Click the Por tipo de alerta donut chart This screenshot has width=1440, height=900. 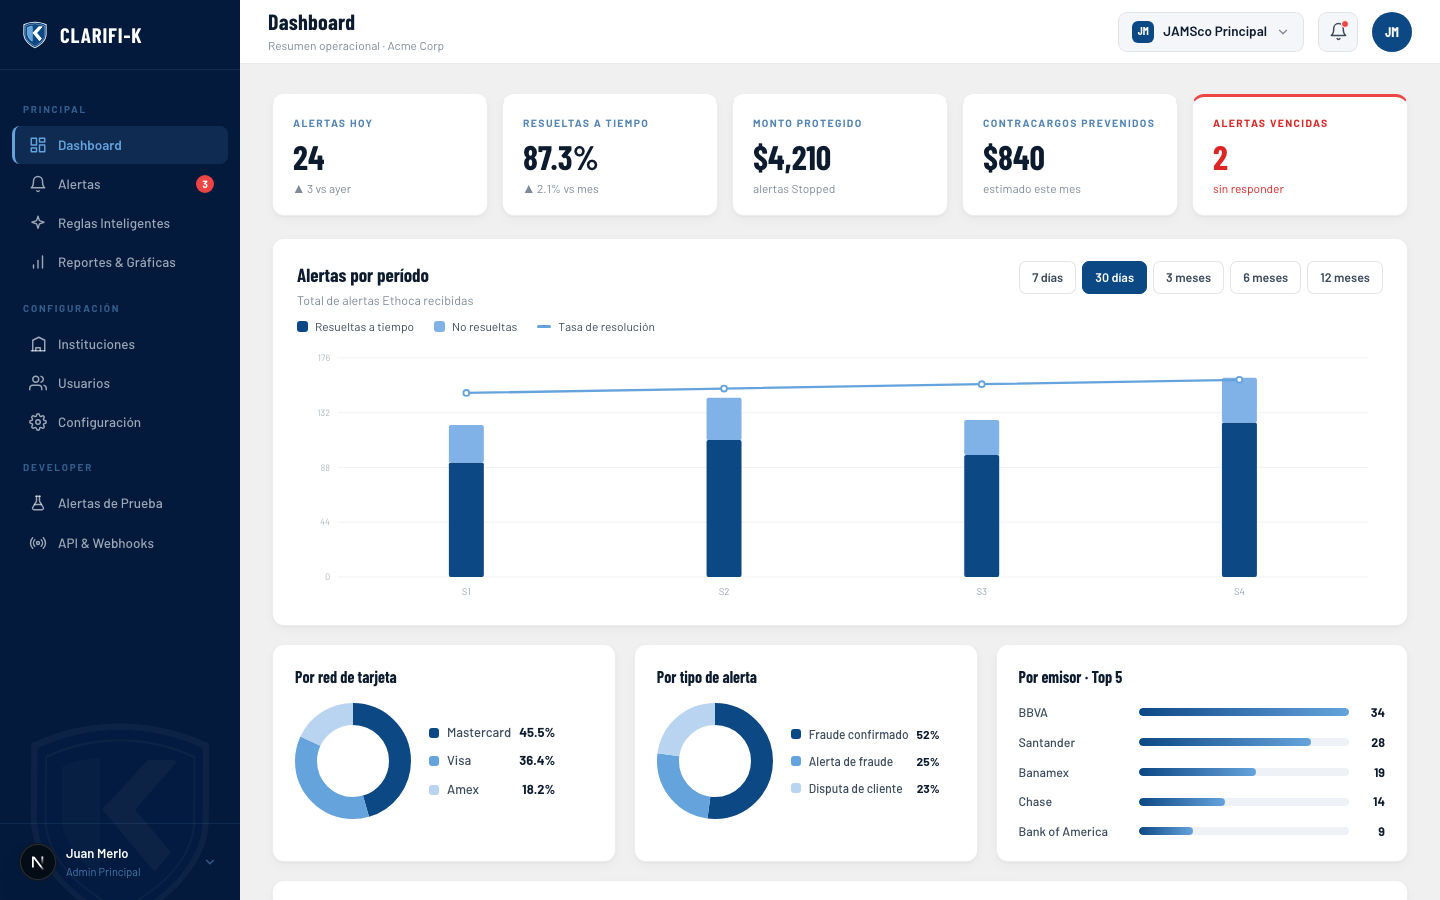715,761
